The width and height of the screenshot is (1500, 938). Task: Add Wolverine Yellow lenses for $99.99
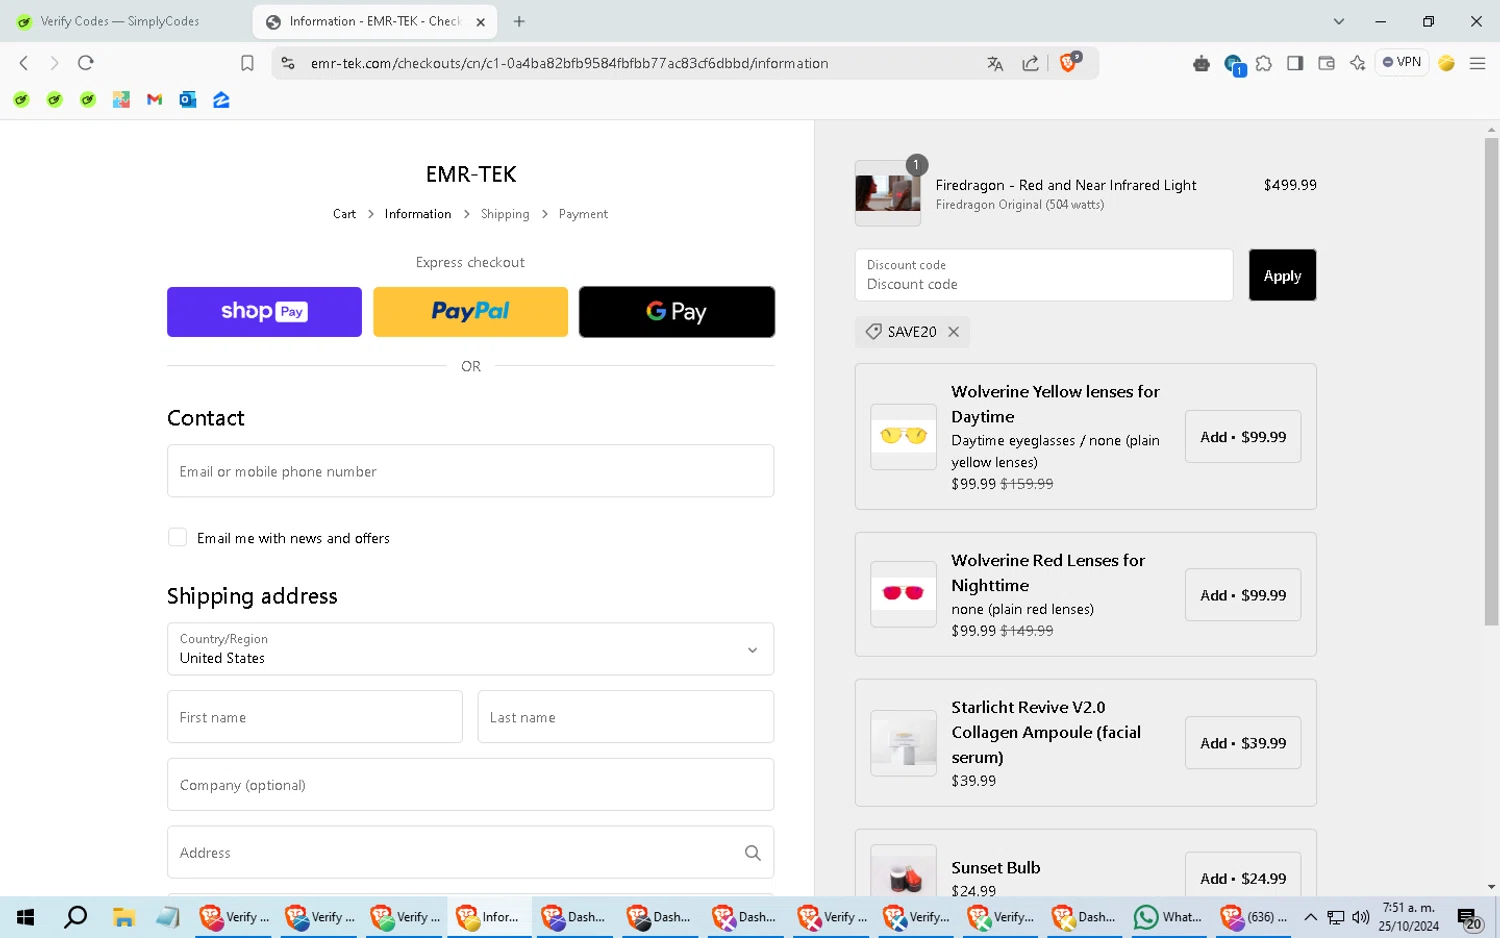1243,437
